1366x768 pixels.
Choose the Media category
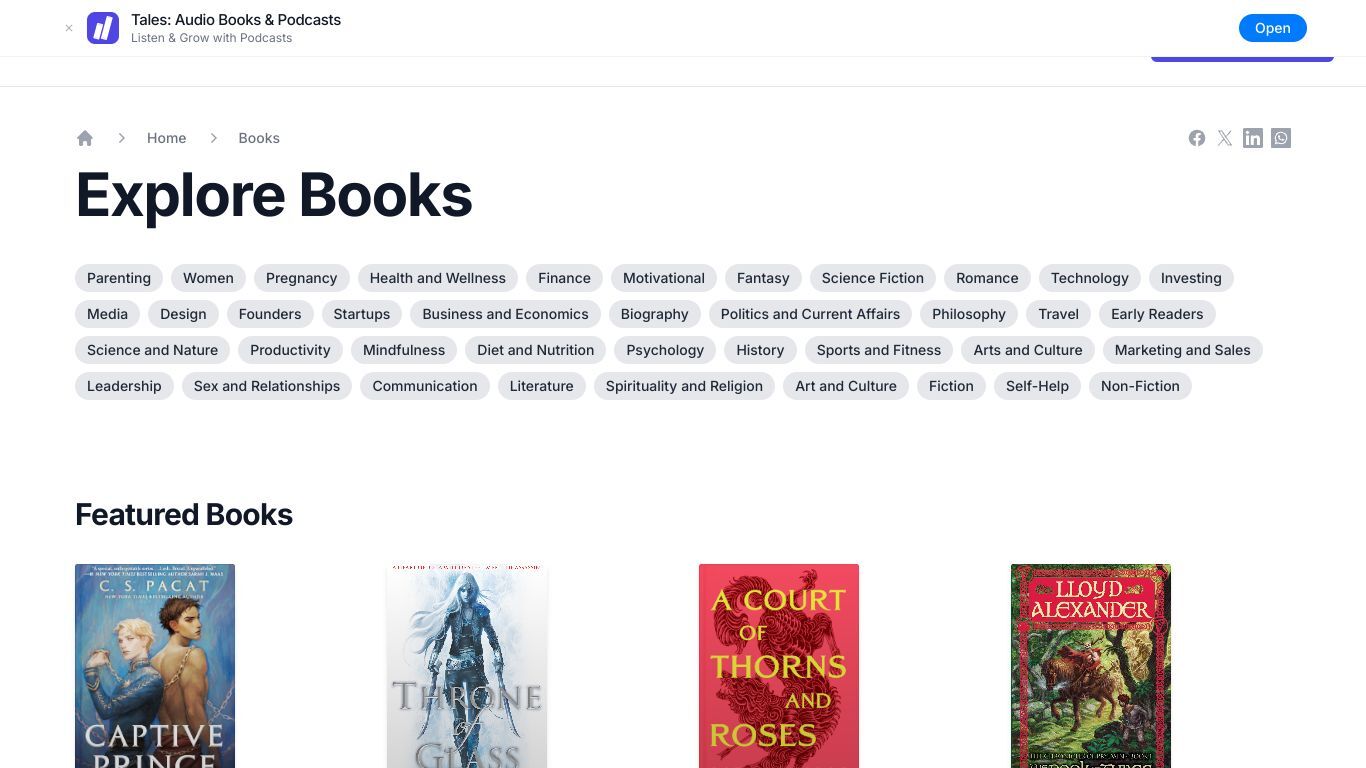point(107,314)
